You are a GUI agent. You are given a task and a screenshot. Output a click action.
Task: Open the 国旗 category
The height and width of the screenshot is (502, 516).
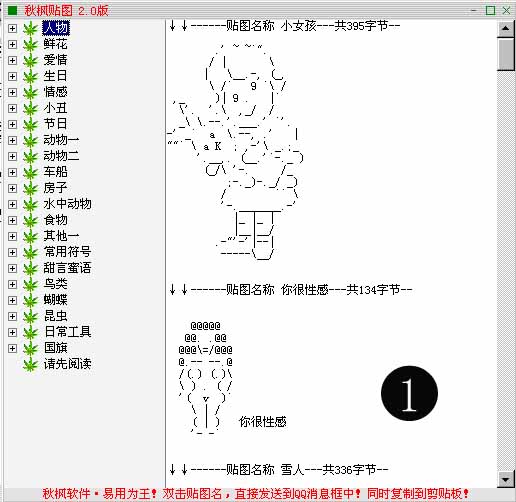pos(55,348)
